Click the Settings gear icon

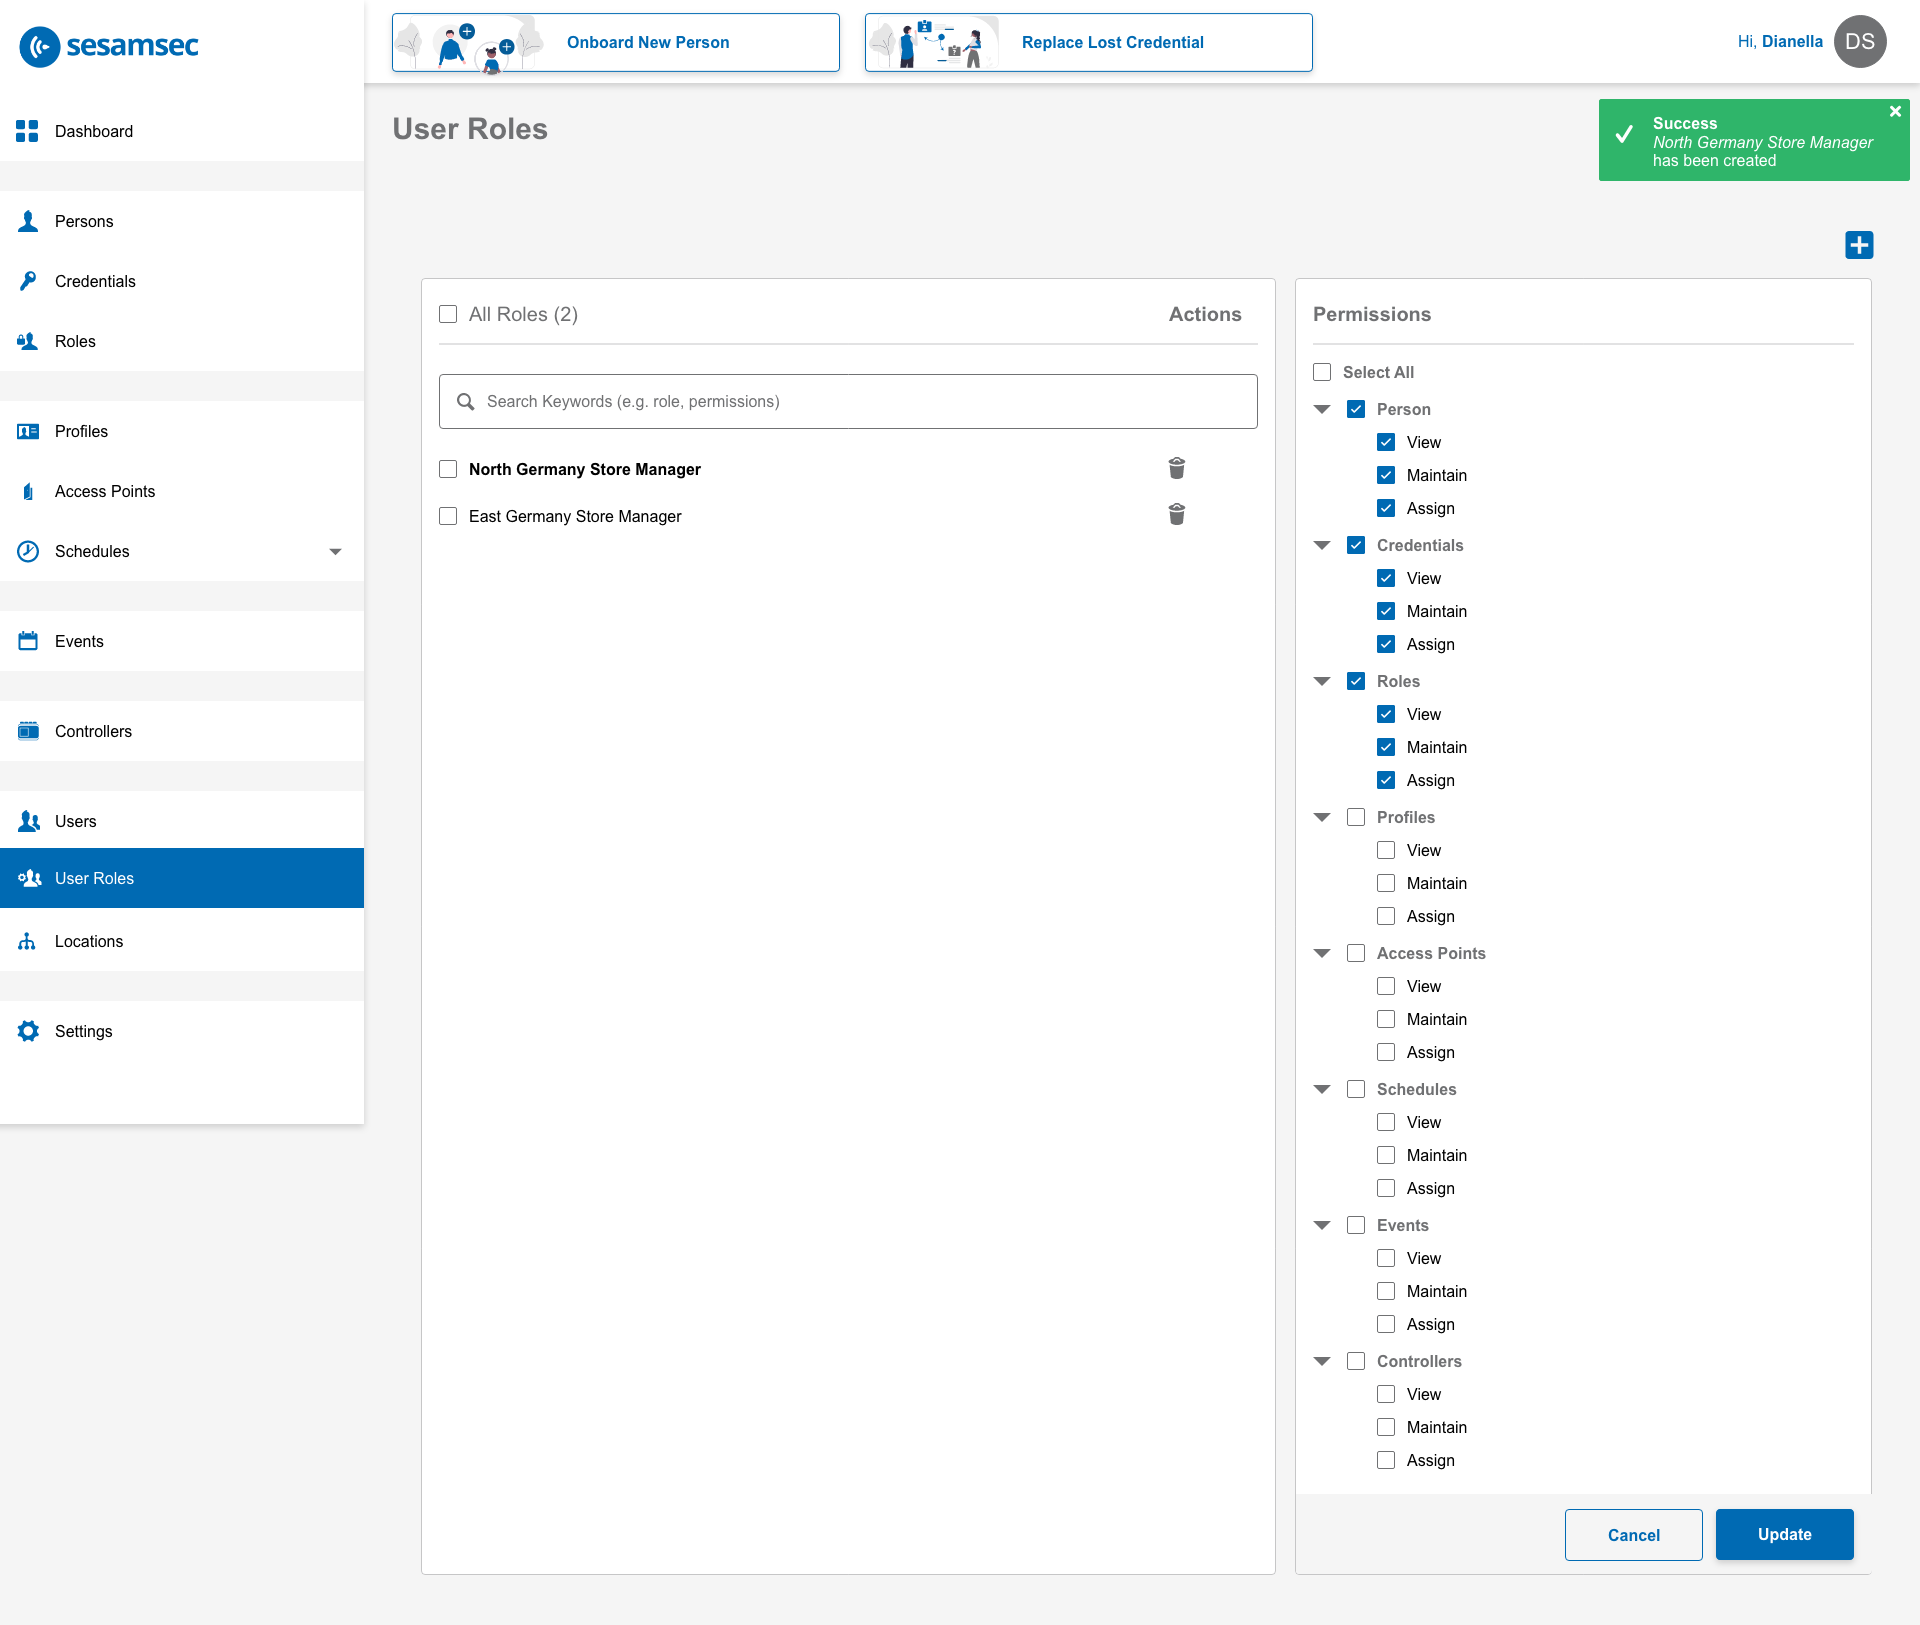(28, 1031)
